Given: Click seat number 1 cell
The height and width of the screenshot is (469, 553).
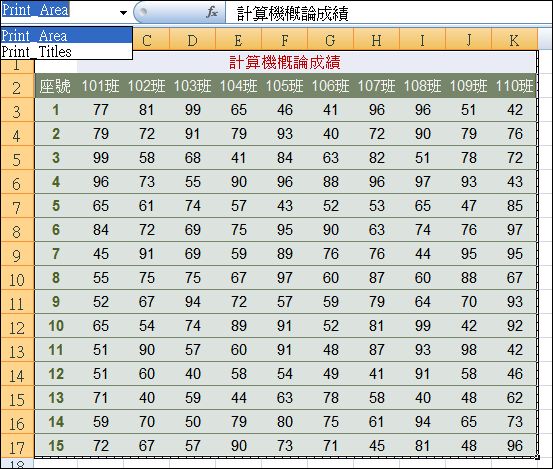Looking at the screenshot, I should coord(56,110).
